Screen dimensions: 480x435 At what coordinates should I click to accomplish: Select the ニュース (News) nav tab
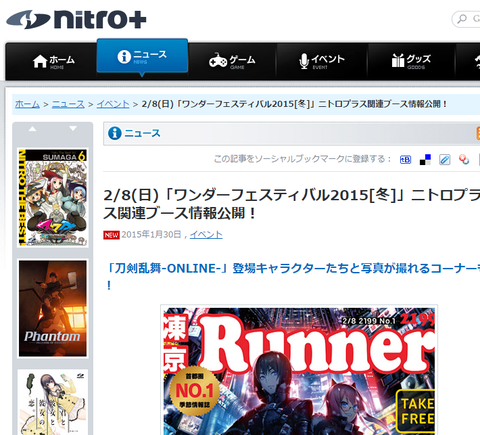coord(142,56)
